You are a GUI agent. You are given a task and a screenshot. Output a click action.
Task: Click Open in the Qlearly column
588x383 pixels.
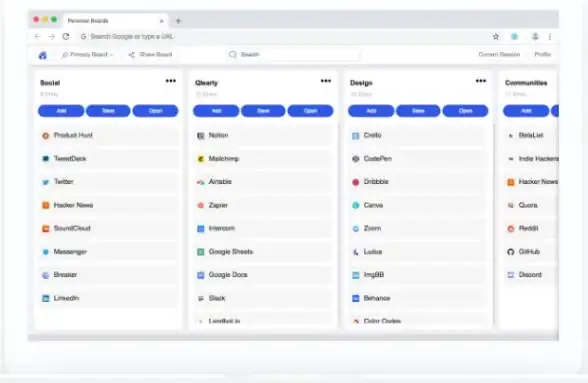coord(310,111)
